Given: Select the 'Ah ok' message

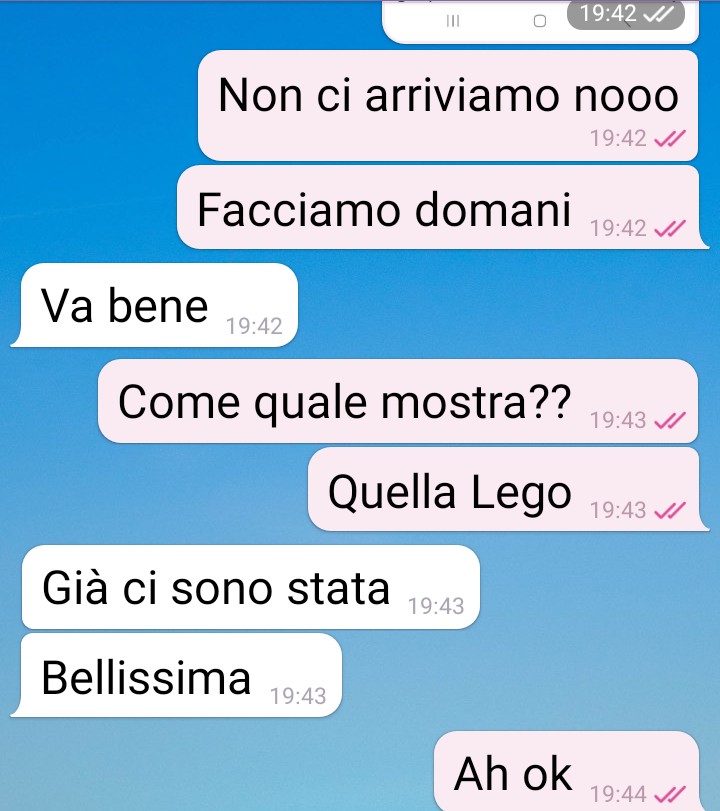Looking at the screenshot, I should click(566, 772).
